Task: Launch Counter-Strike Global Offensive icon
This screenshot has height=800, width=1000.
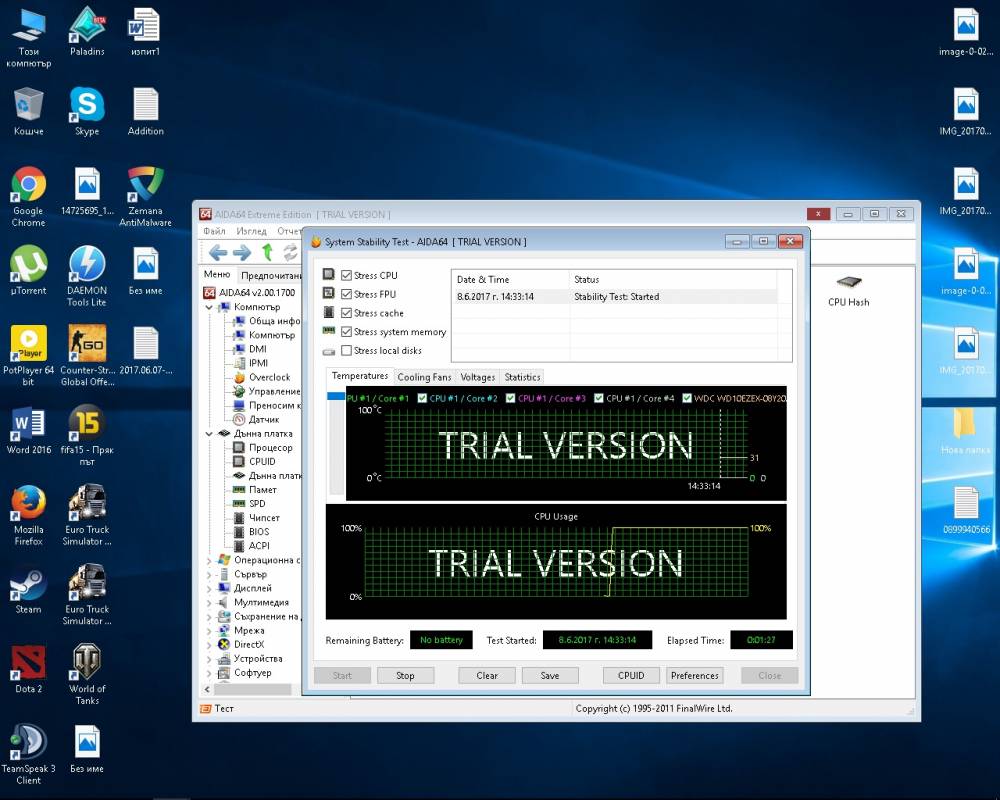Action: tap(87, 355)
